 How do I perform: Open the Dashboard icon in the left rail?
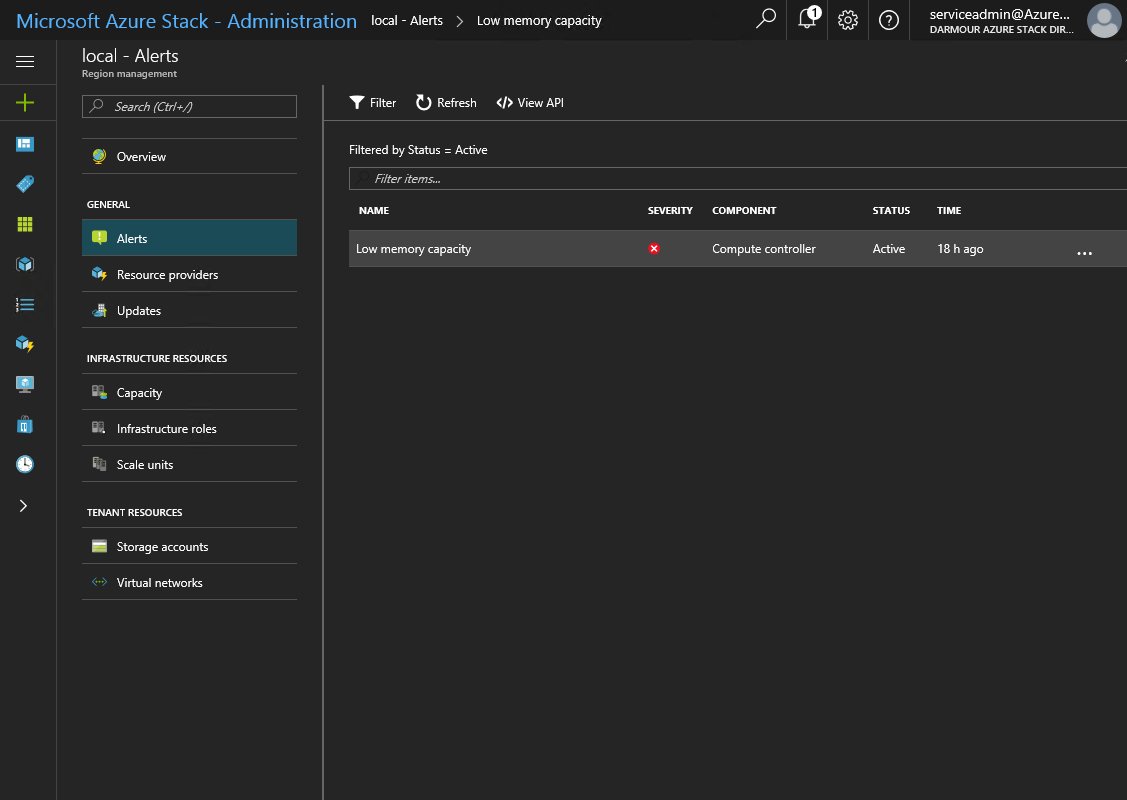click(25, 144)
